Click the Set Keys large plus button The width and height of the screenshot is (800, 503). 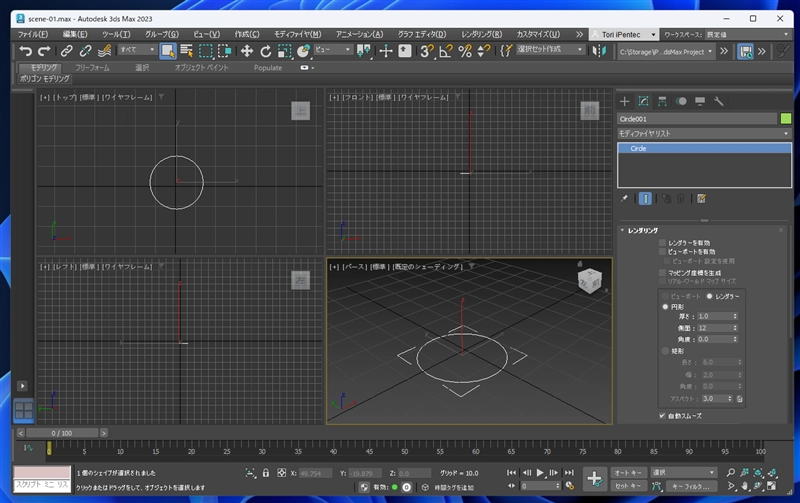[x=594, y=479]
